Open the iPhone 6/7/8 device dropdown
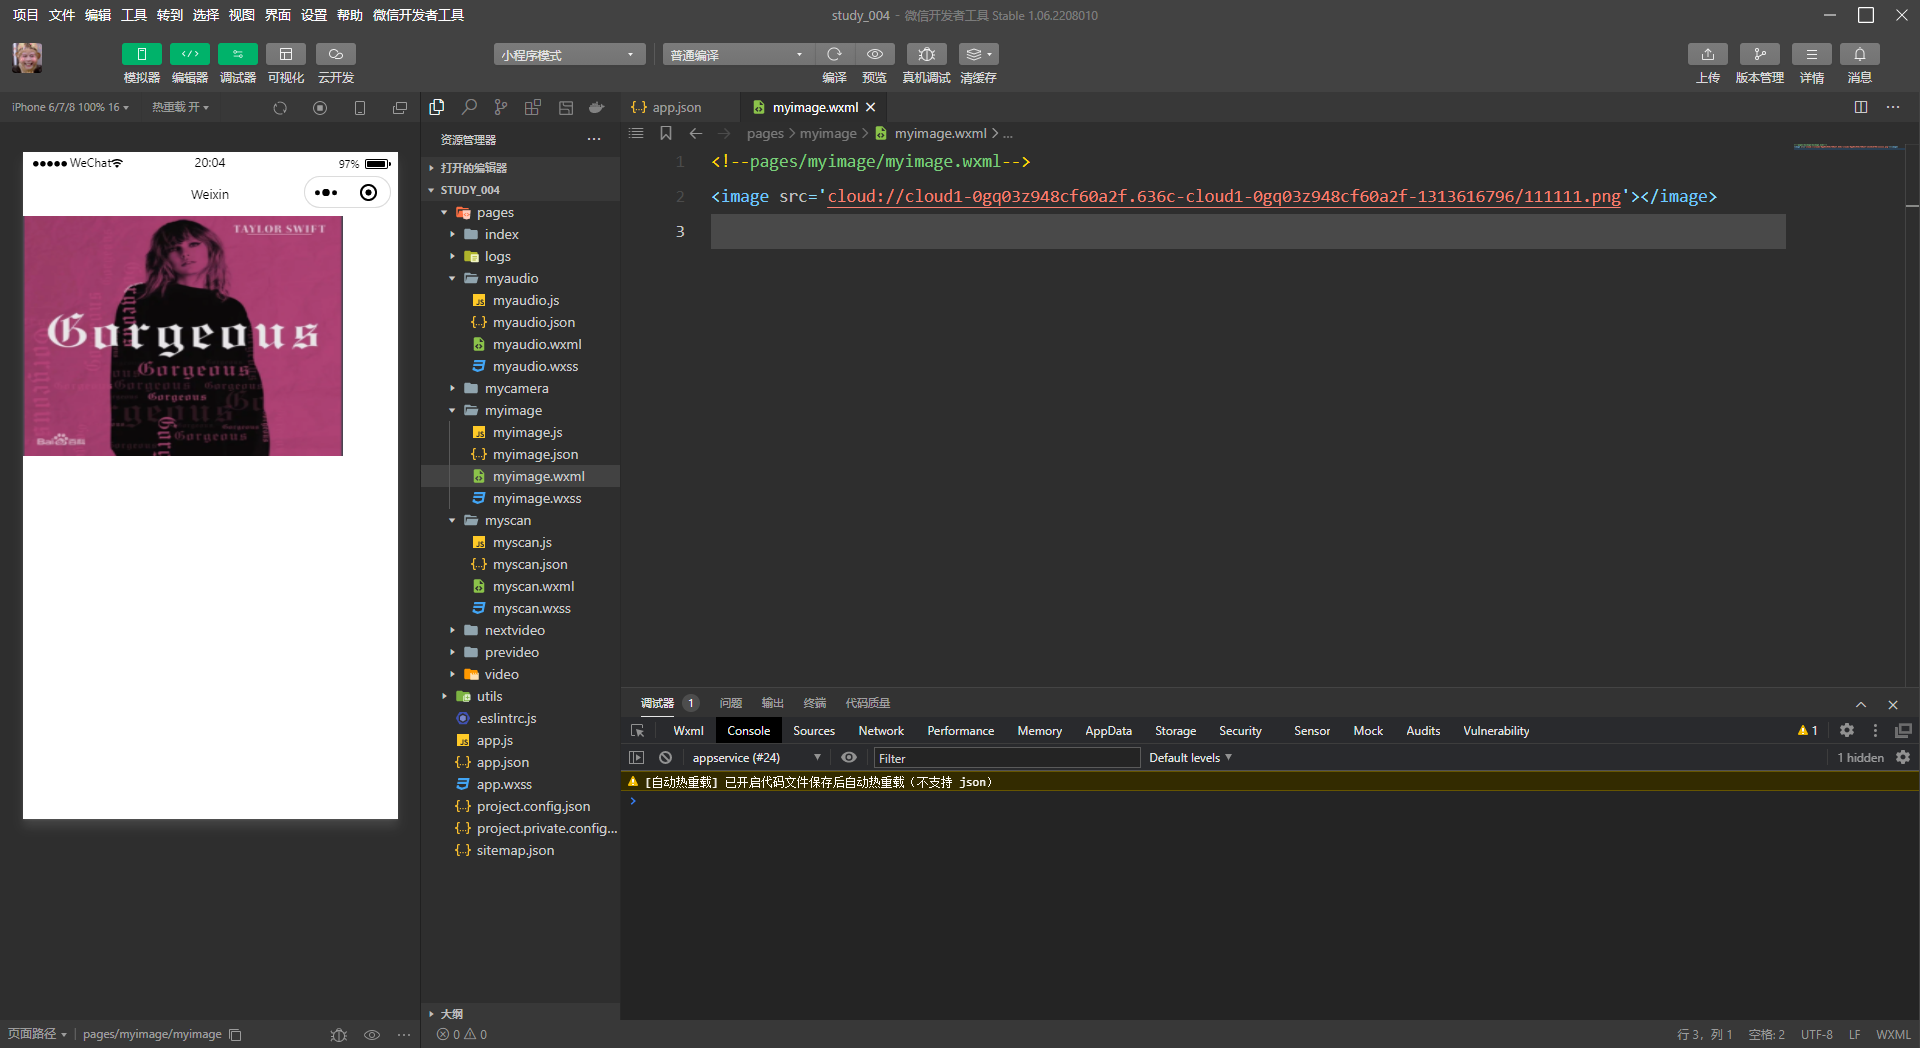The width and height of the screenshot is (1920, 1048). coord(70,107)
